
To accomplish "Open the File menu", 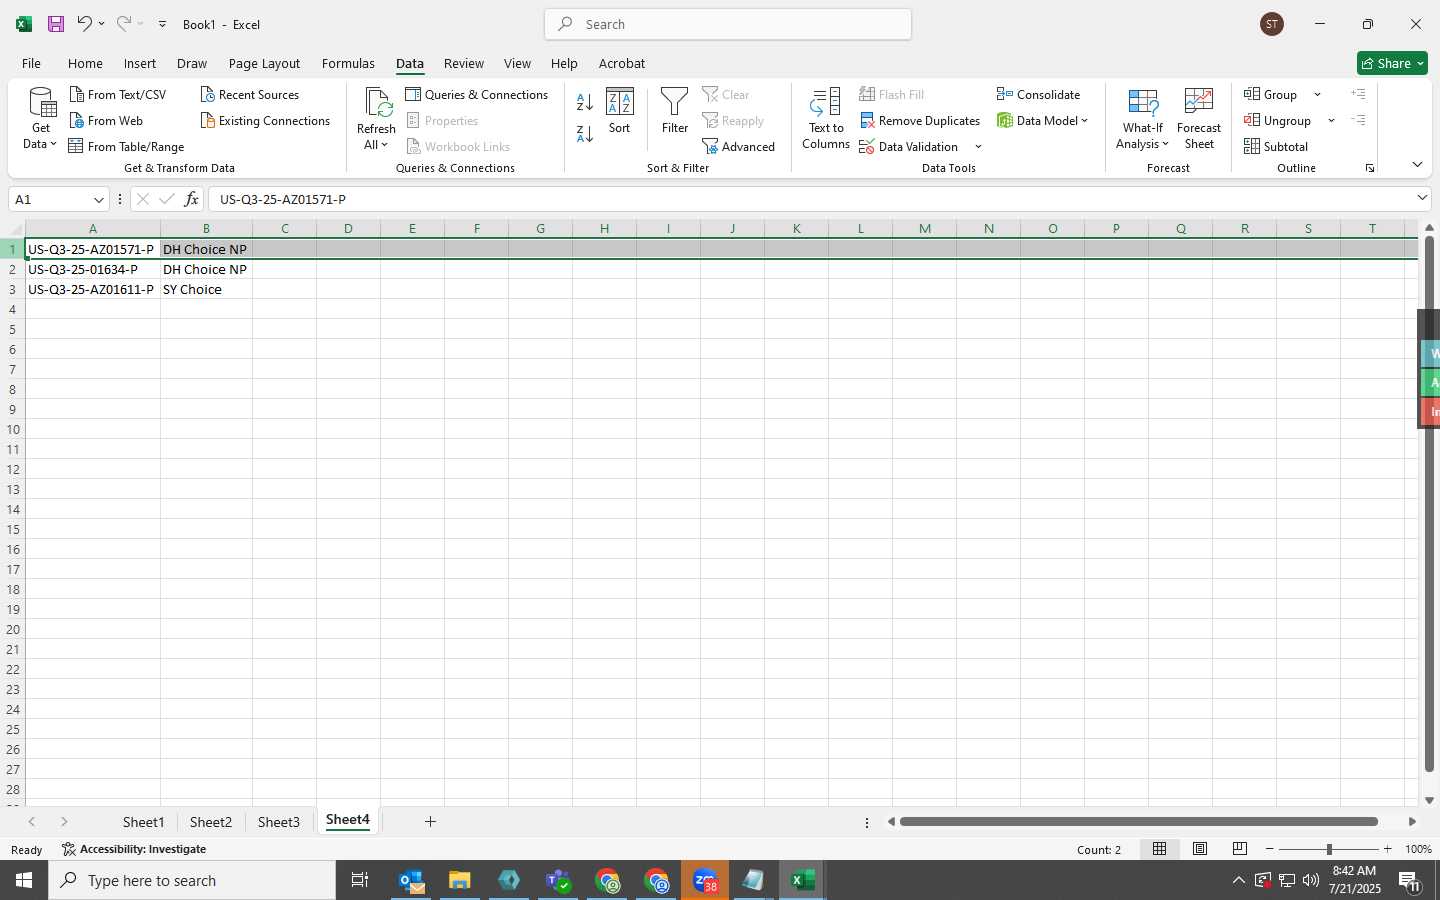I will click(31, 63).
